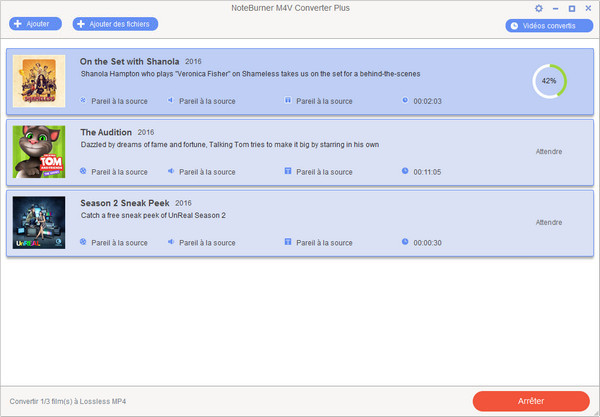The width and height of the screenshot is (600, 417).
Task: Open audio track setting for The Audition
Action: [x=207, y=171]
